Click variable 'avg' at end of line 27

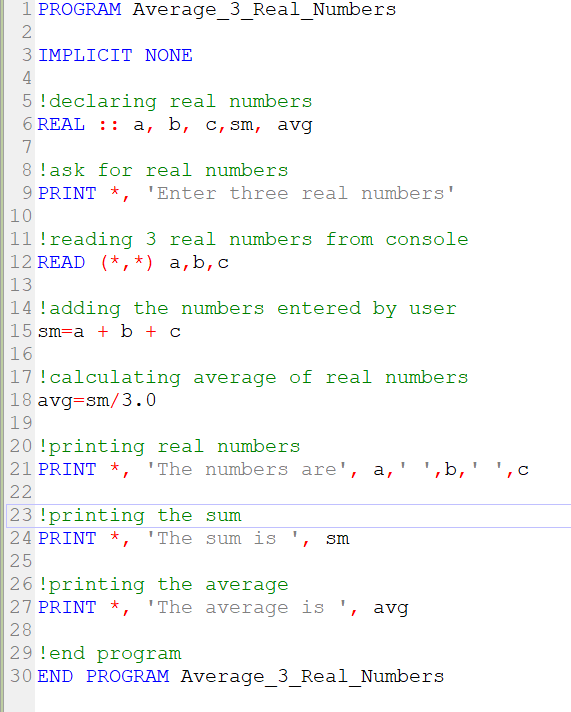(391, 608)
